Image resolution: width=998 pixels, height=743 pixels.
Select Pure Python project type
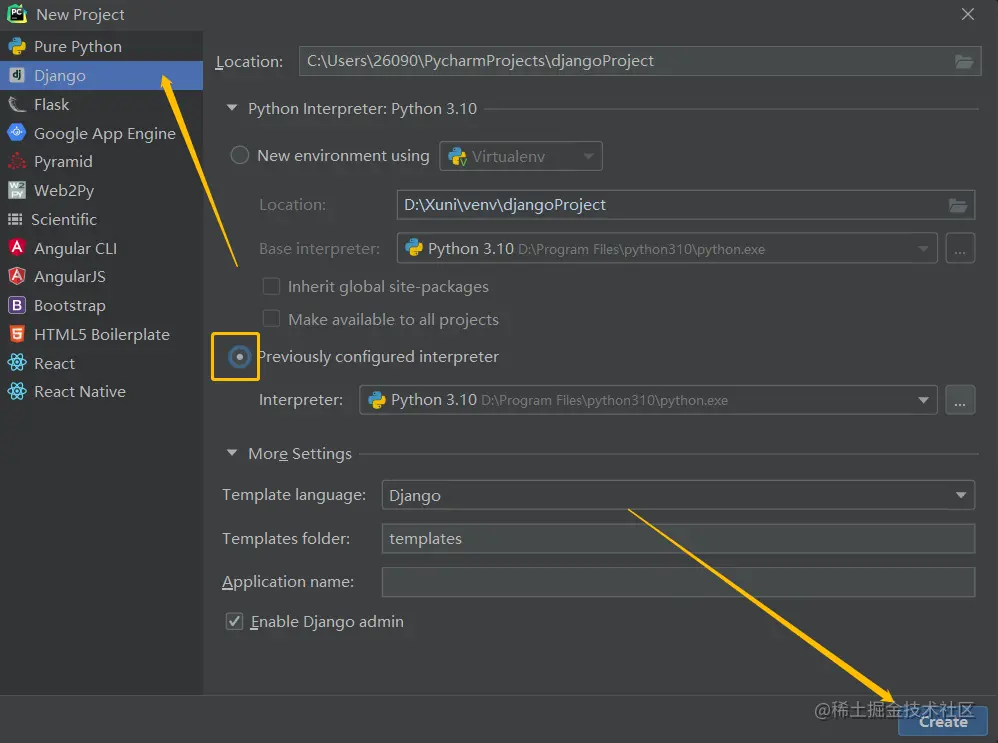[x=101, y=46]
